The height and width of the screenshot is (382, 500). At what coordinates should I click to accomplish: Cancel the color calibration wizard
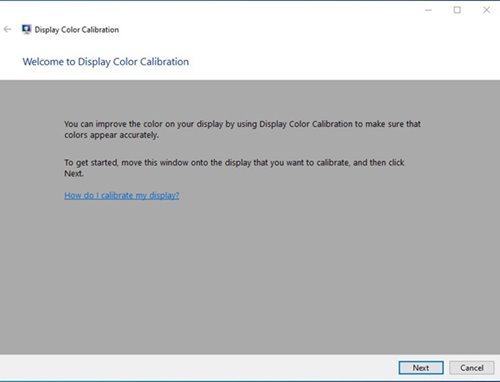pyautogui.click(x=472, y=368)
